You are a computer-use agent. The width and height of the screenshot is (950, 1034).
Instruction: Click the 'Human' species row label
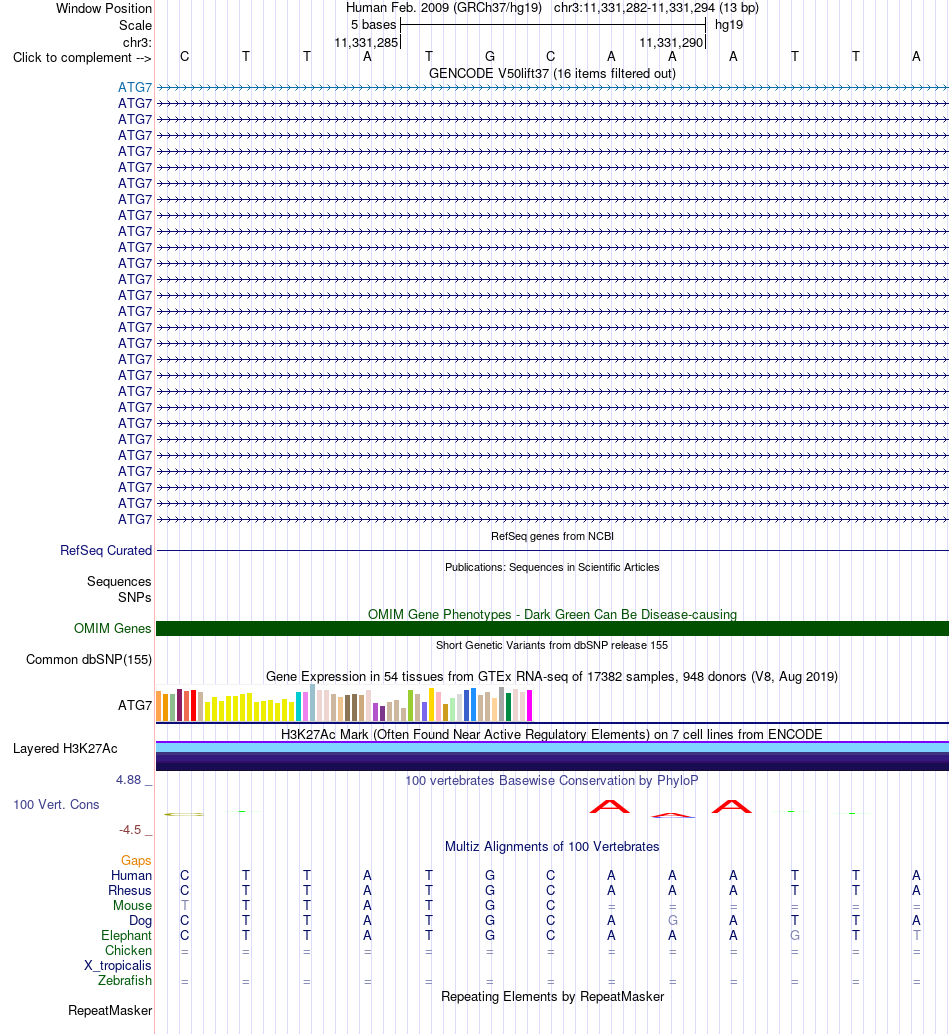tap(131, 876)
